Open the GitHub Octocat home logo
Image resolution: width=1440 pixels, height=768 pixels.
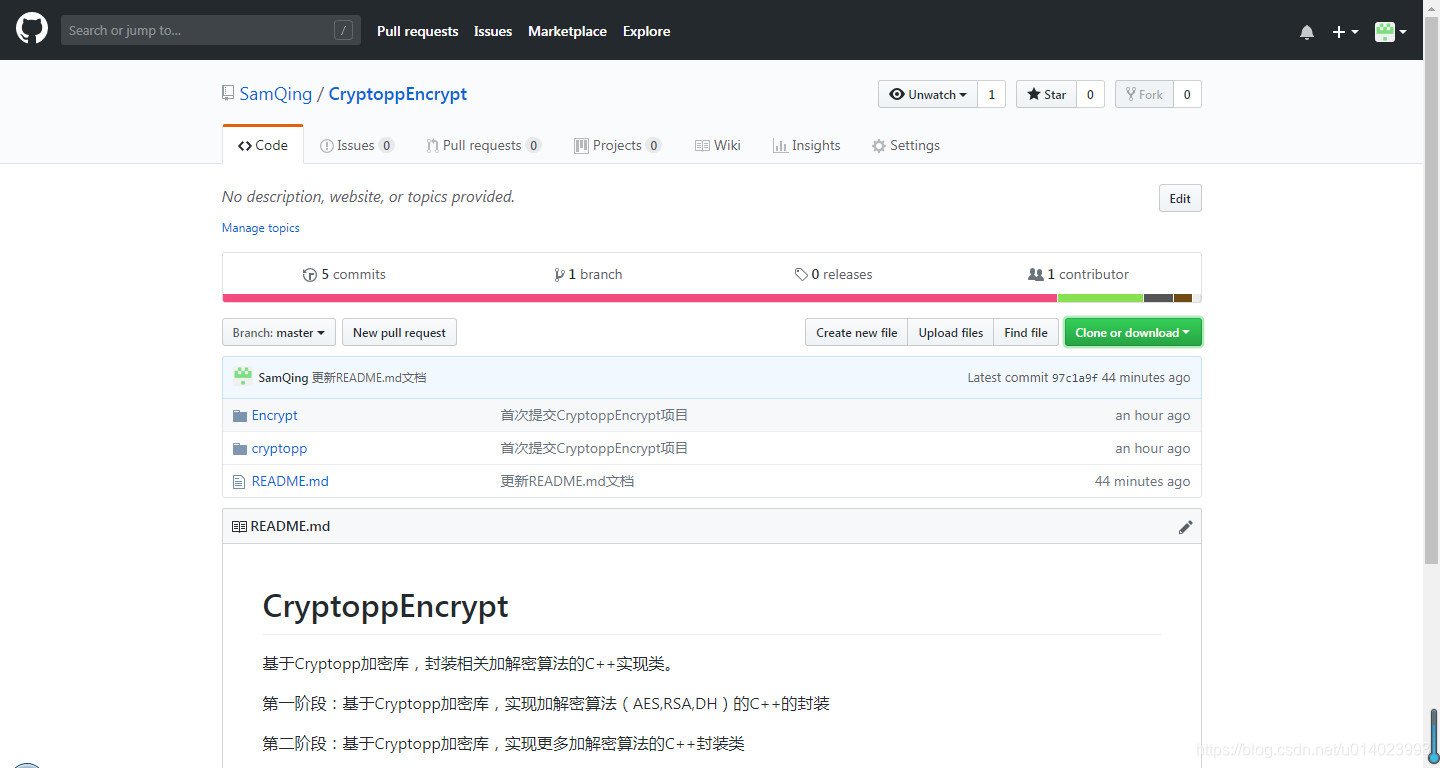[32, 29]
